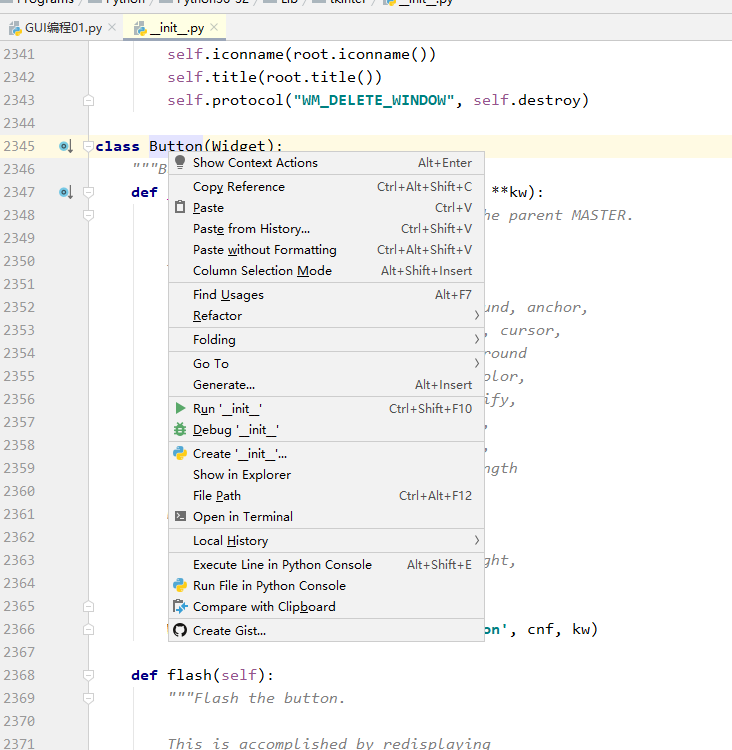Click the terminal icon beside Open in Terminal
Image resolution: width=732 pixels, height=750 pixels.
[180, 516]
